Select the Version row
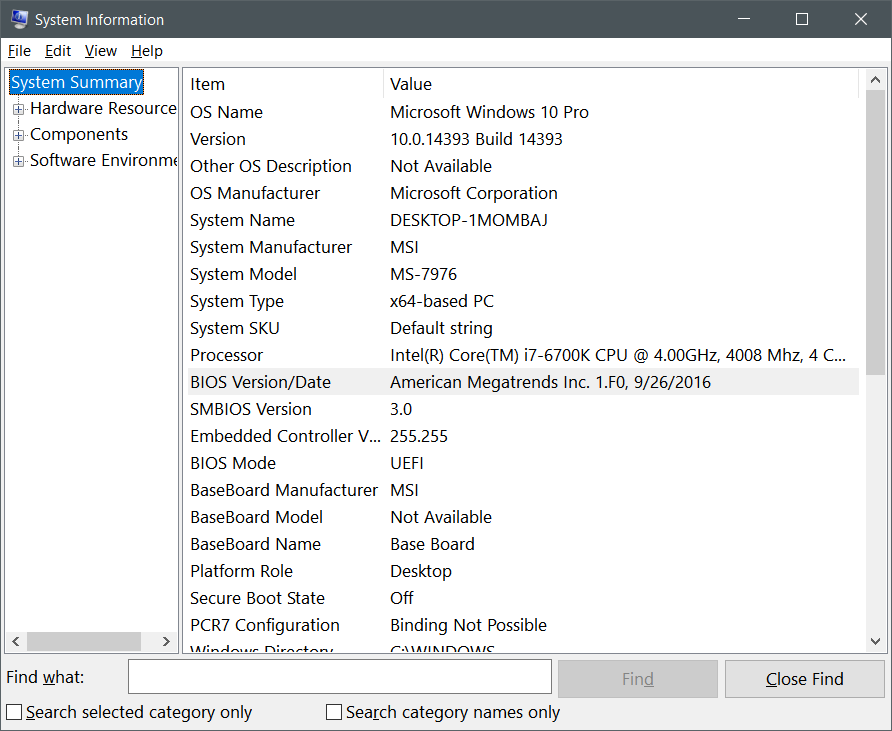 pos(523,139)
